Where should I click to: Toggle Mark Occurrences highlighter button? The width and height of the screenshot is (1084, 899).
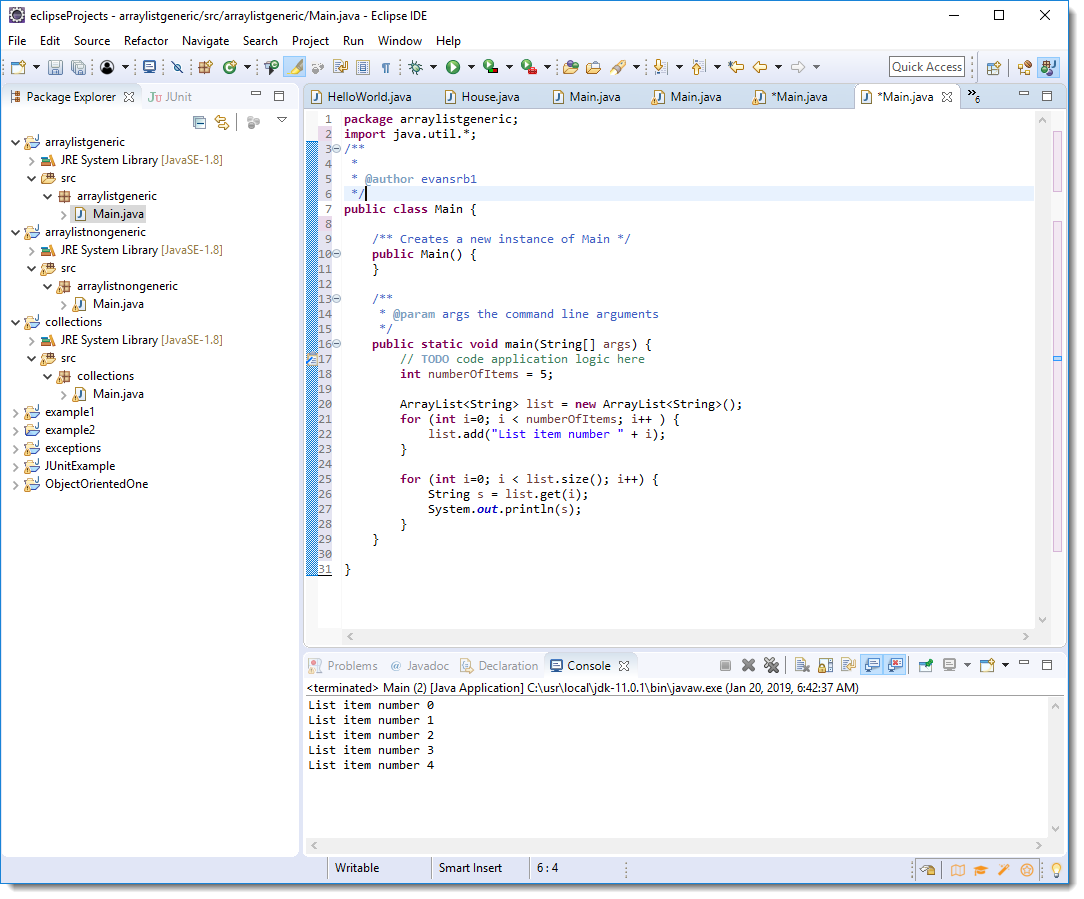[x=295, y=67]
